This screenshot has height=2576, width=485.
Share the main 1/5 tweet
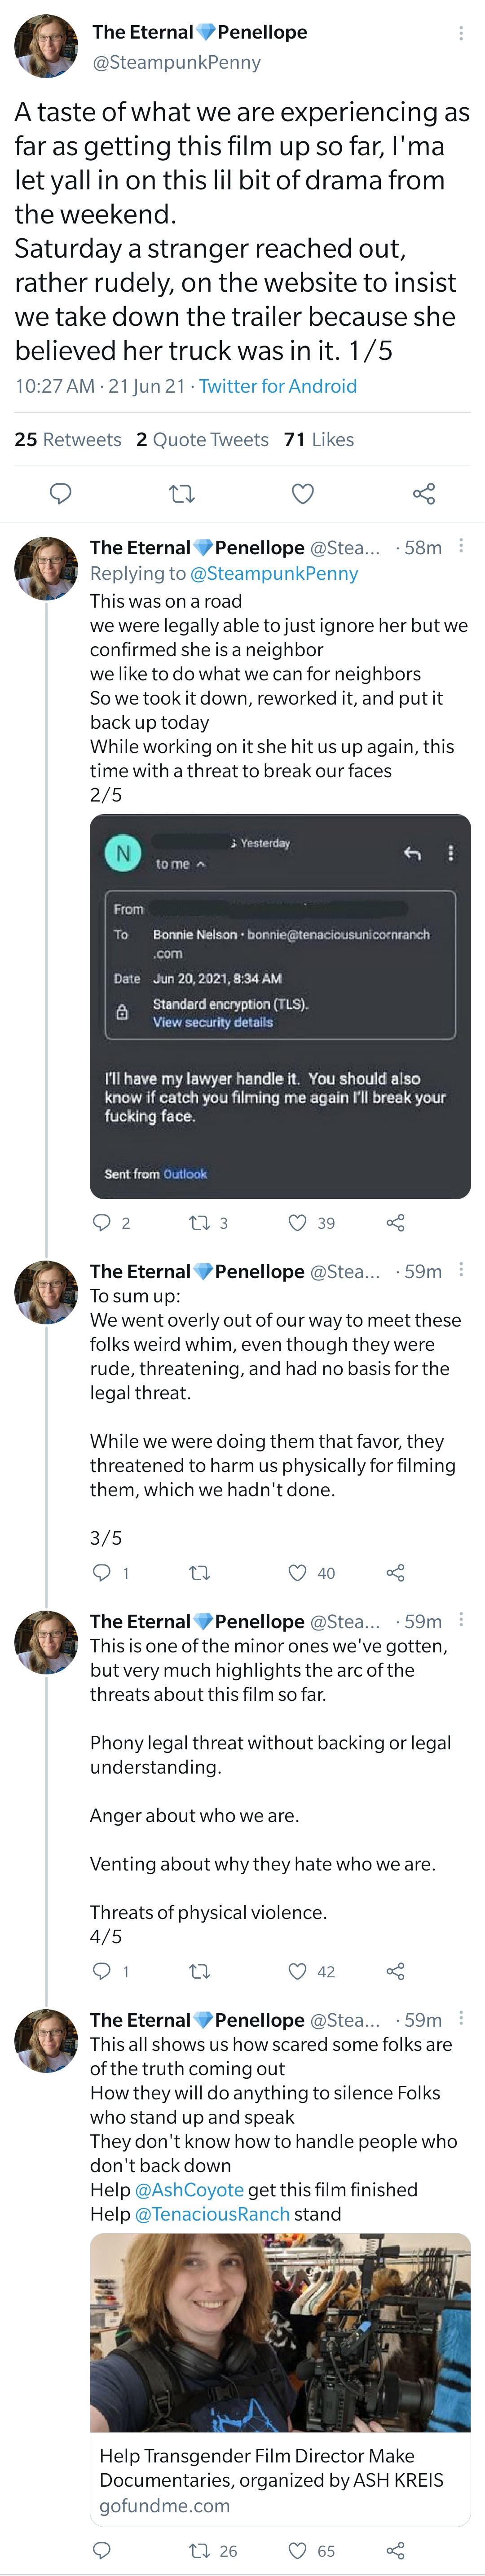pyautogui.click(x=424, y=493)
